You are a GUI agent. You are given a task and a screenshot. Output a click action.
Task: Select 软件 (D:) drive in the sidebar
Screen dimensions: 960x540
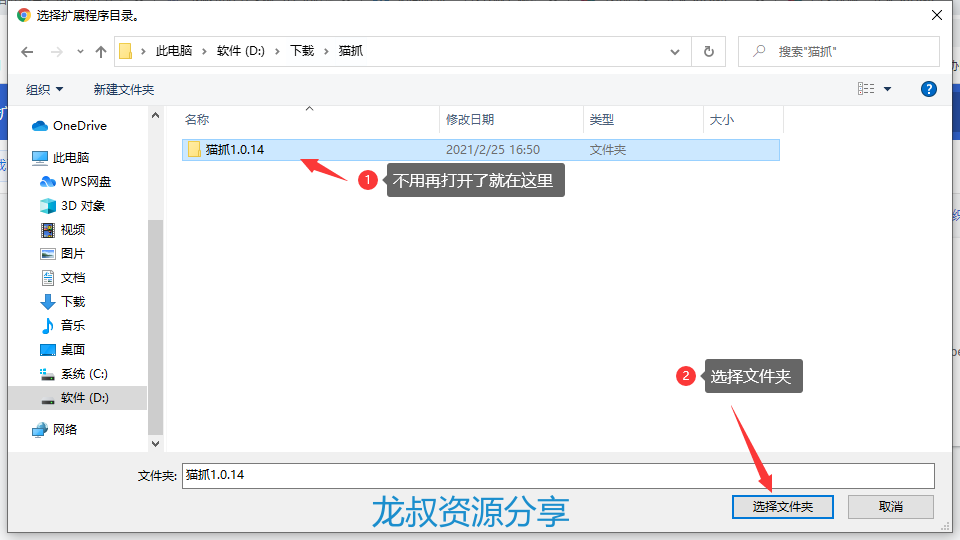coord(78,398)
